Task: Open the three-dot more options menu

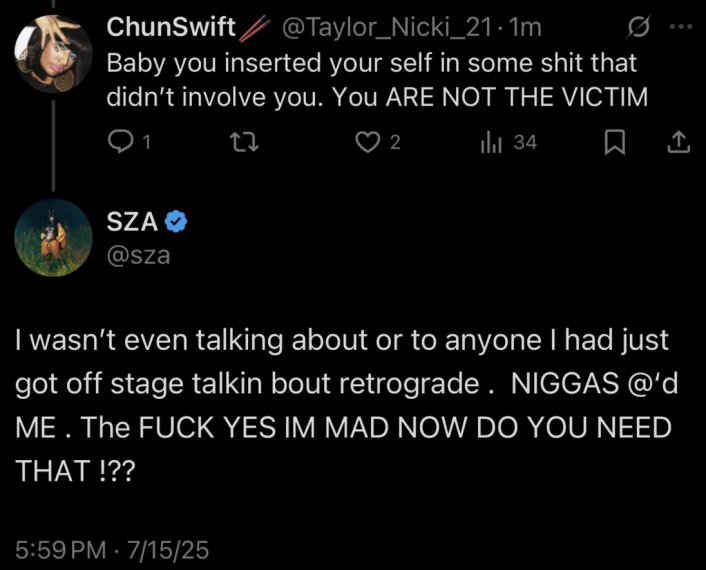Action: 681,27
